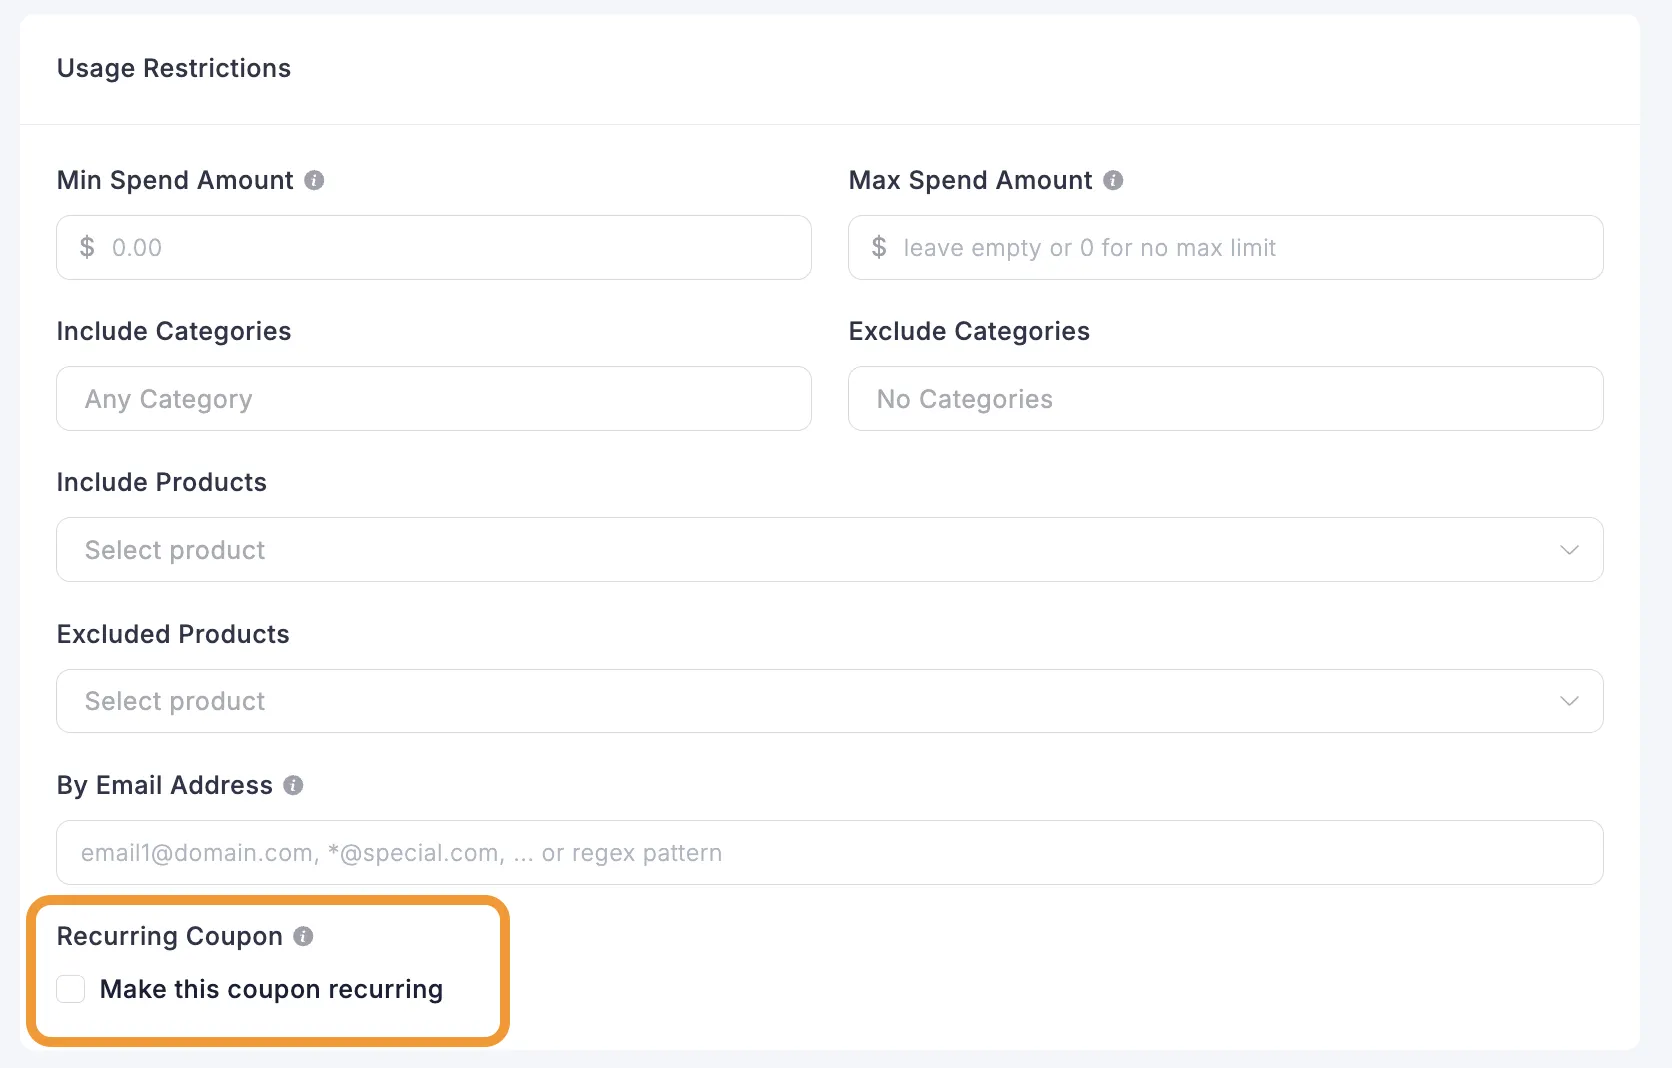Click the dollar sign in Min Spend field
1672x1068 pixels.
87,247
